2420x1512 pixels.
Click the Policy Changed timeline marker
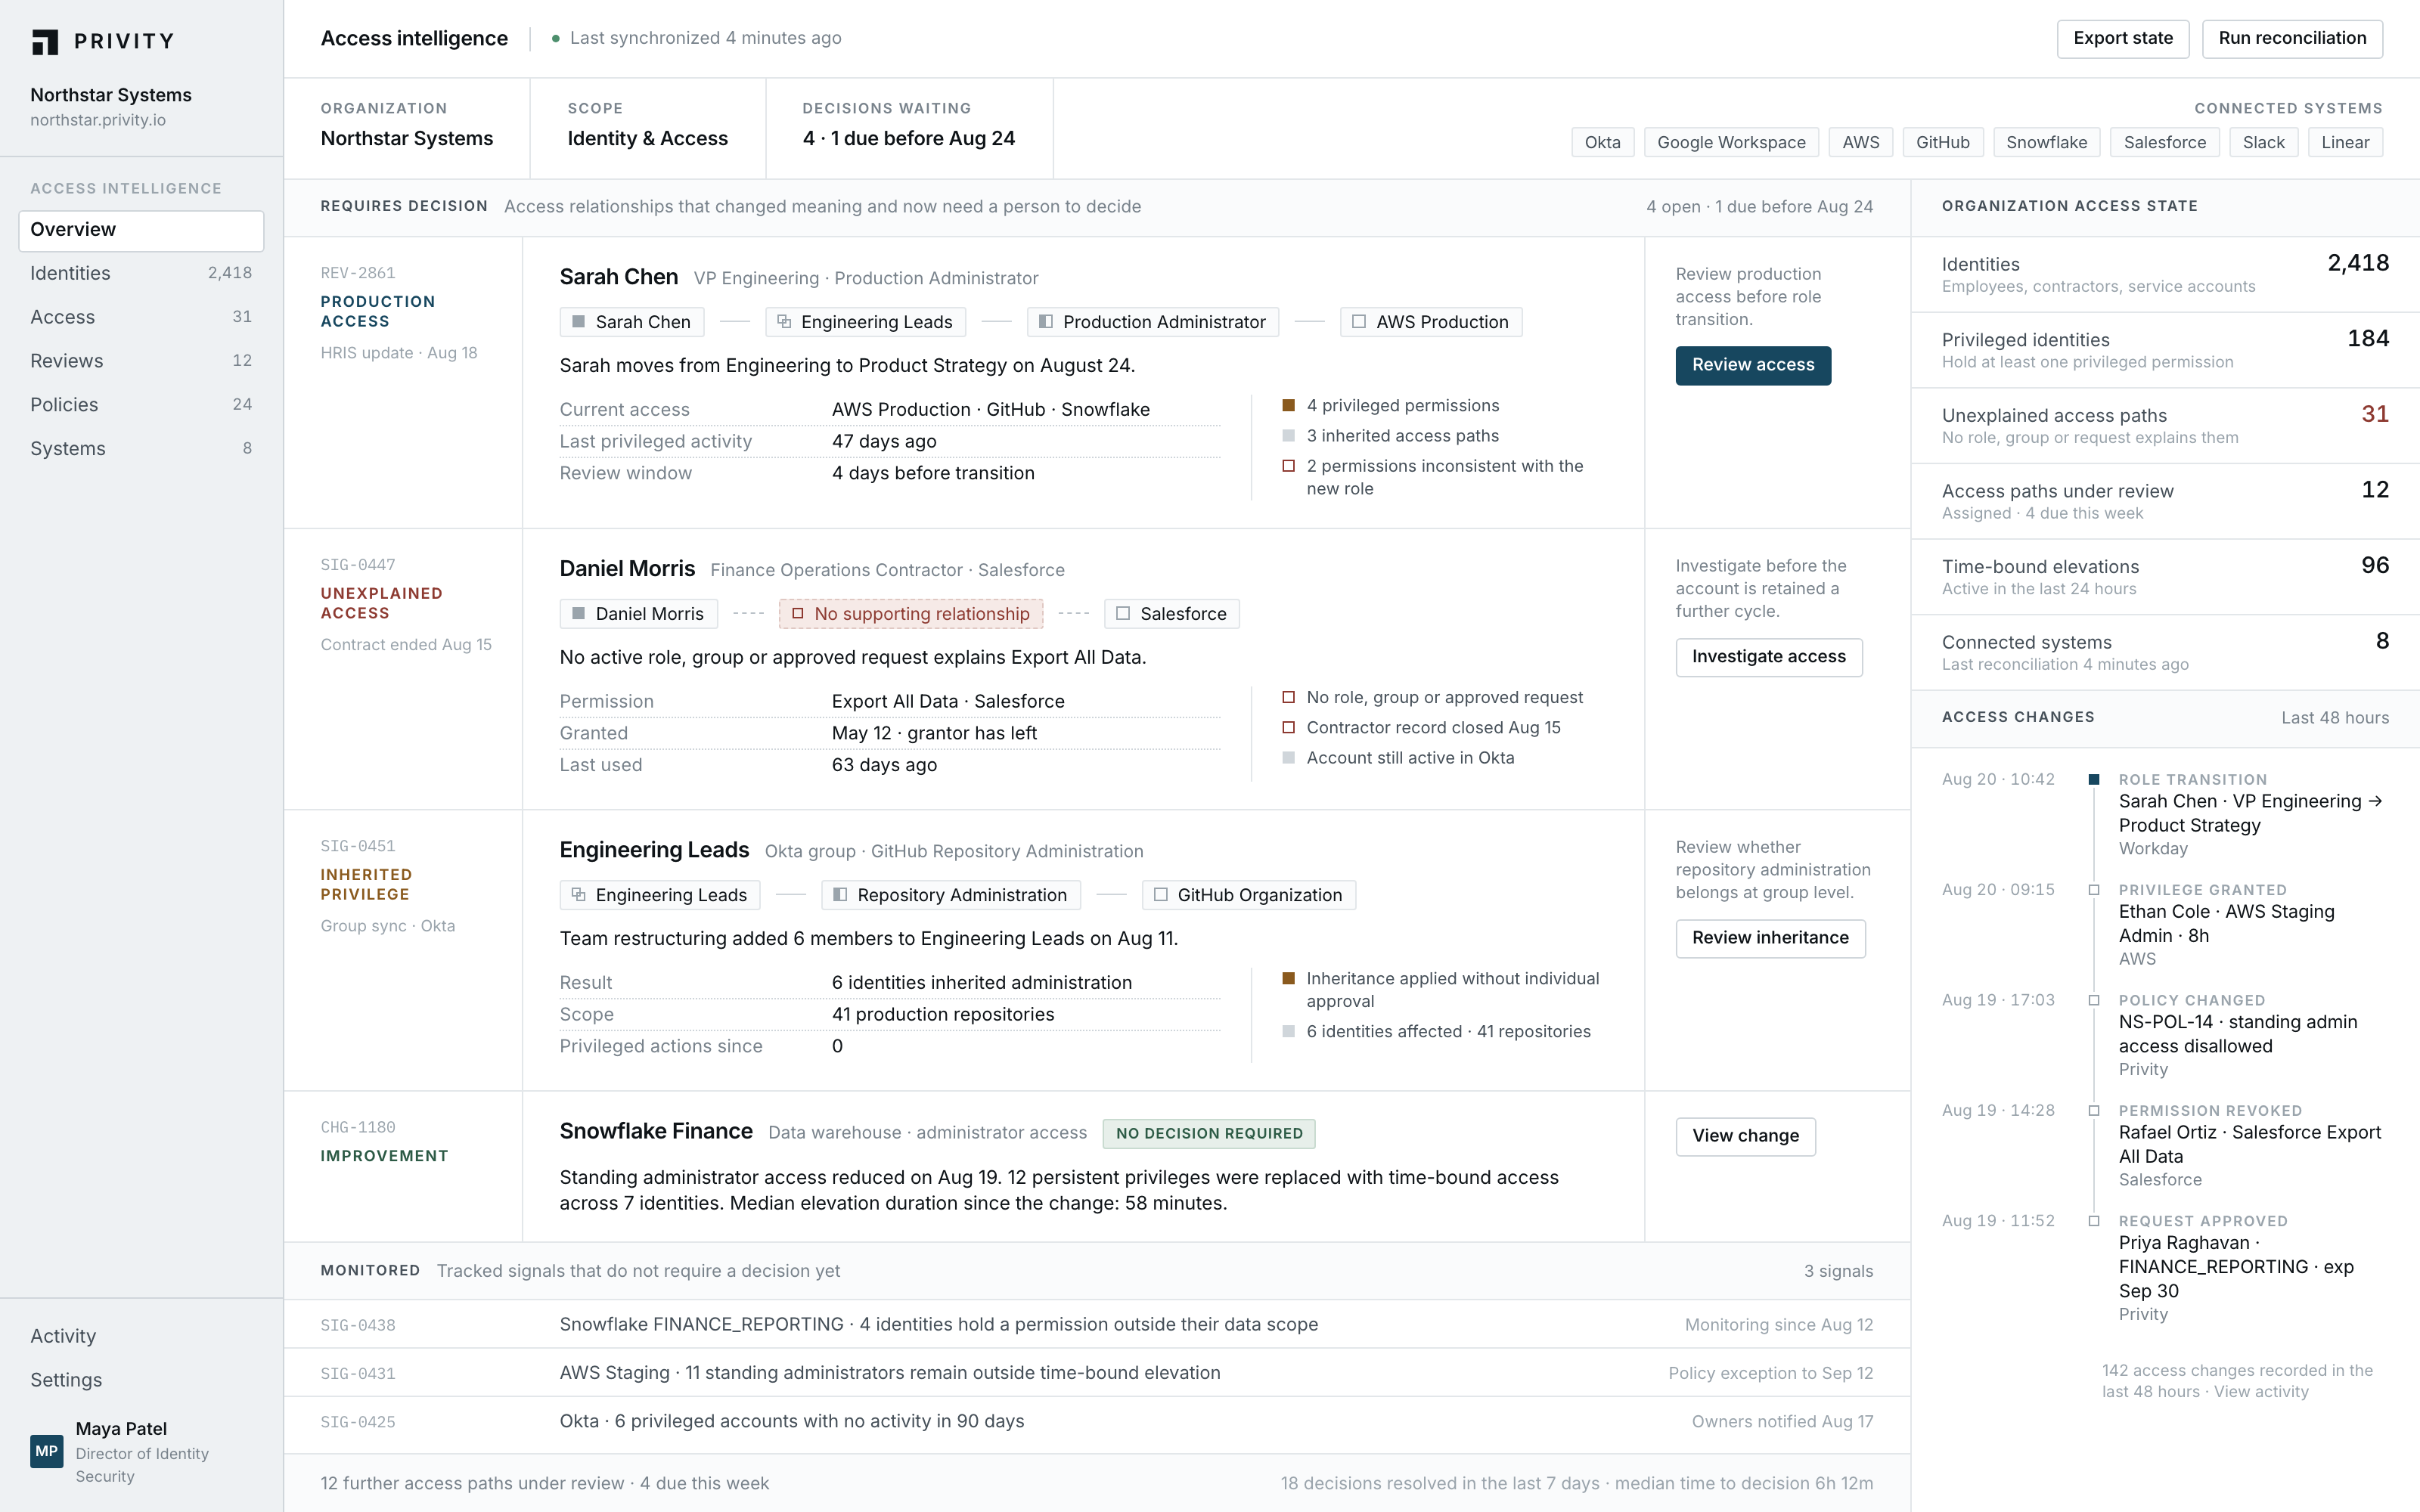[x=2094, y=1000]
